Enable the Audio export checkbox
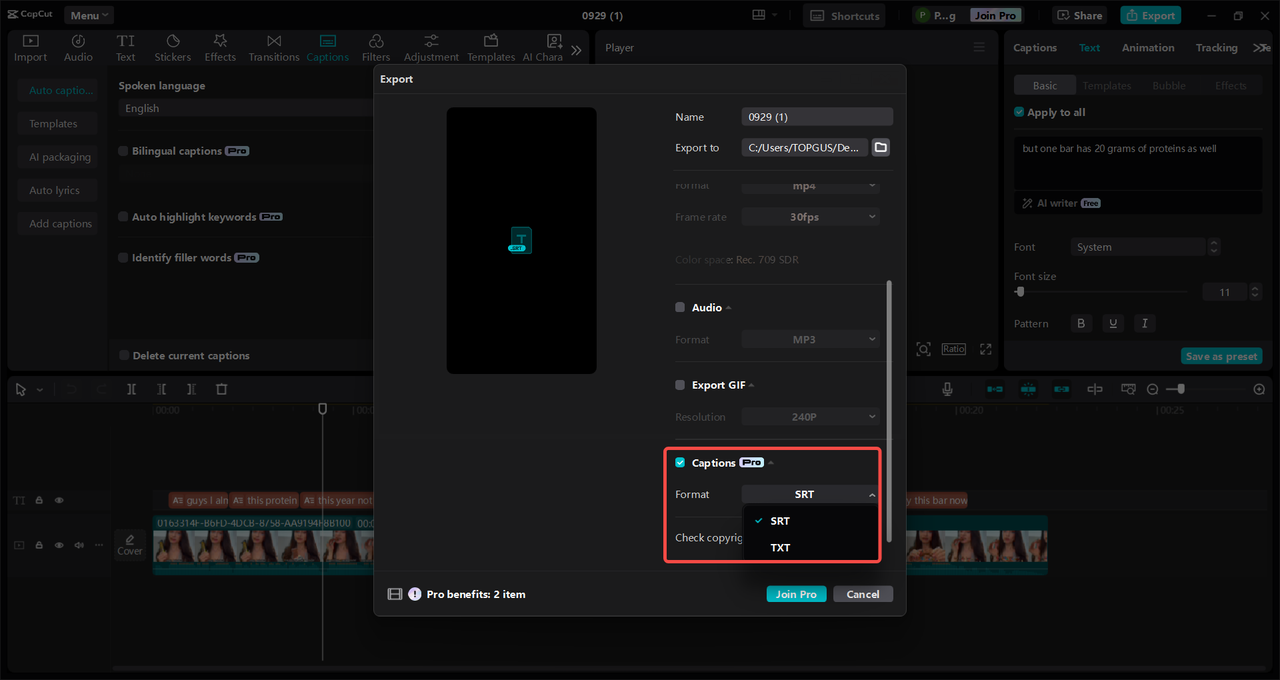The width and height of the screenshot is (1280, 680). (680, 308)
